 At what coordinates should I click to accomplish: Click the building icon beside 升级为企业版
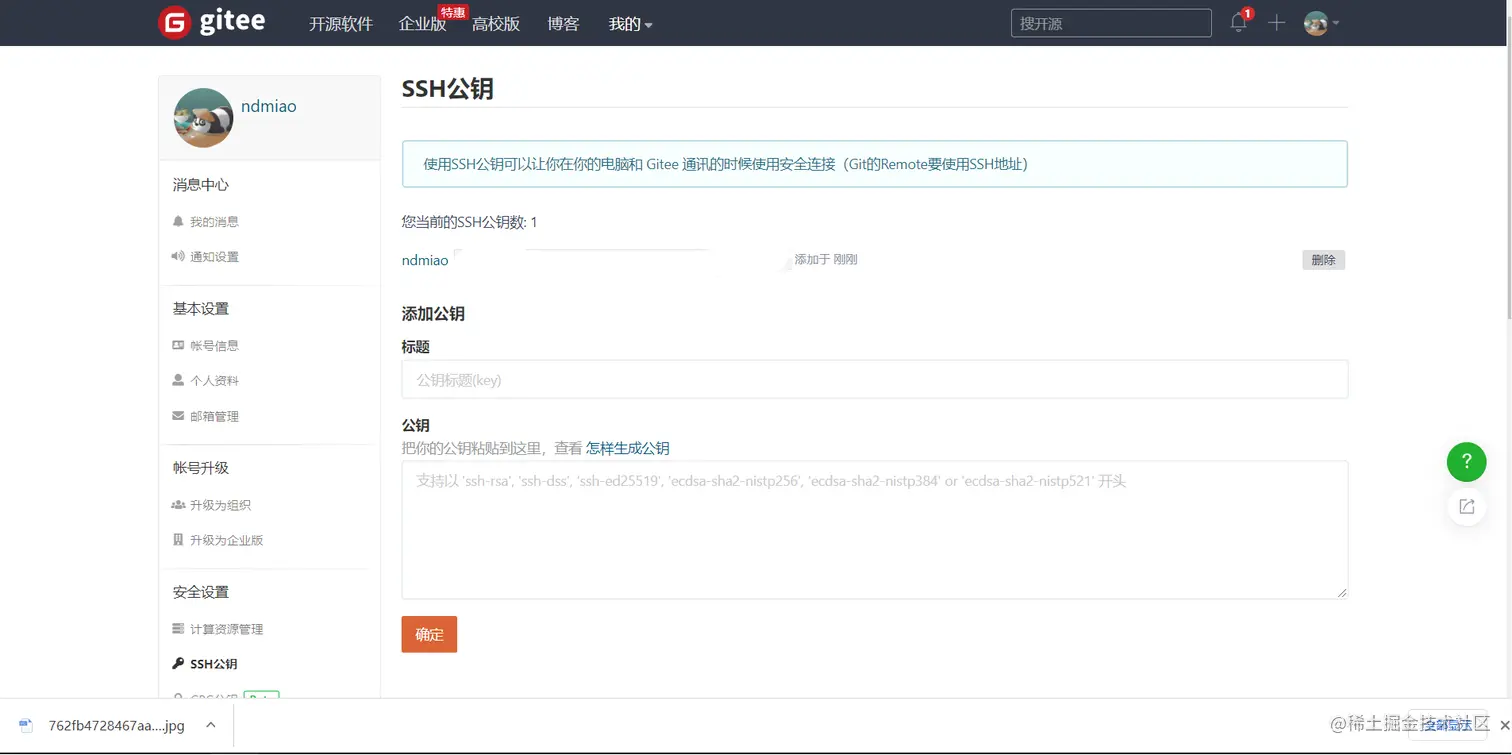coord(178,540)
